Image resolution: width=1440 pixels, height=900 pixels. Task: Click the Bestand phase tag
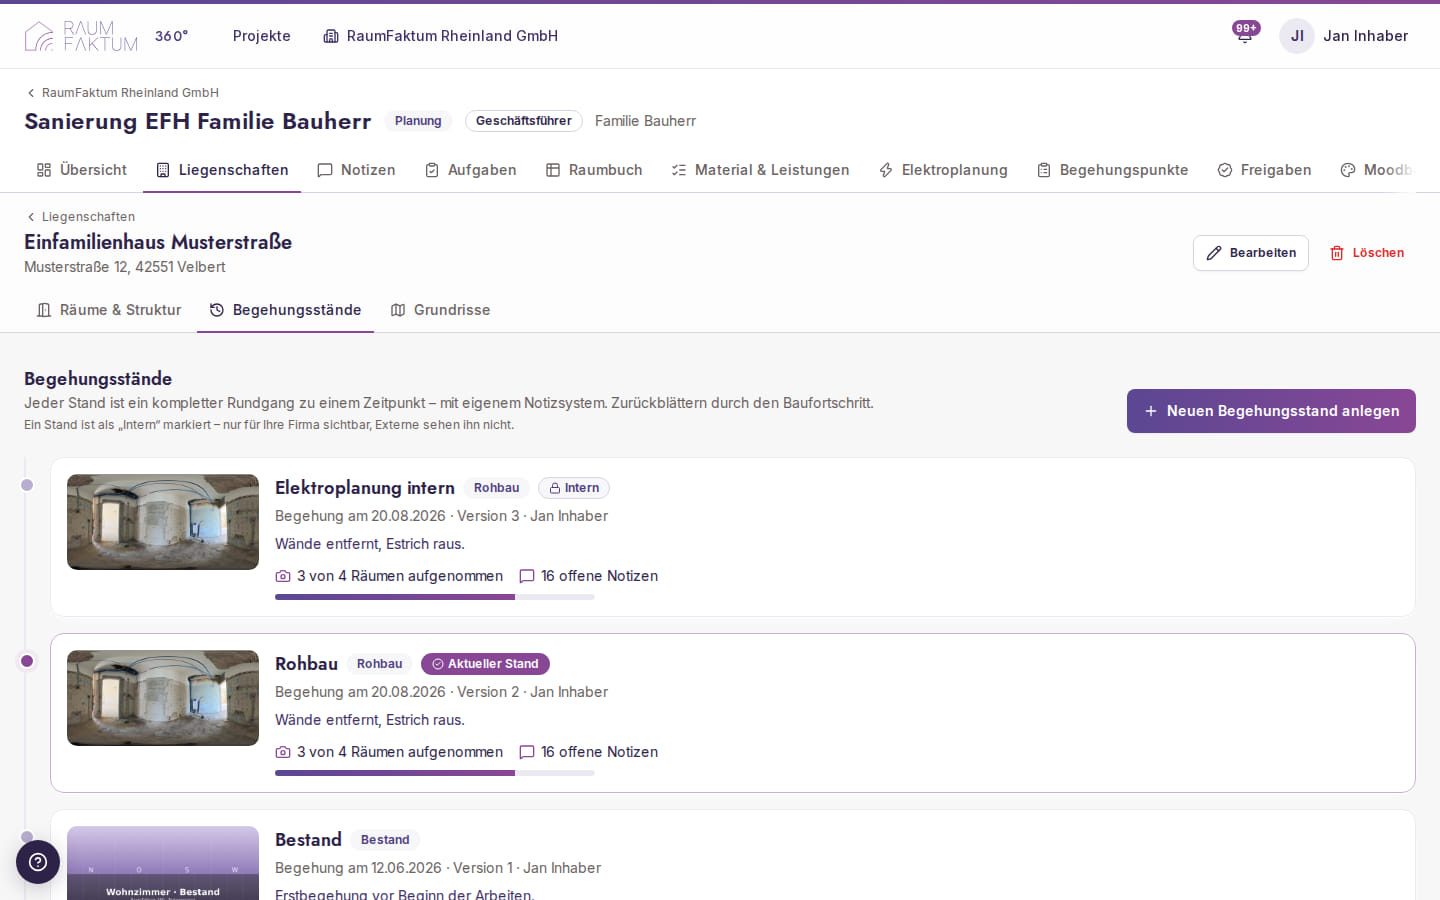click(385, 840)
